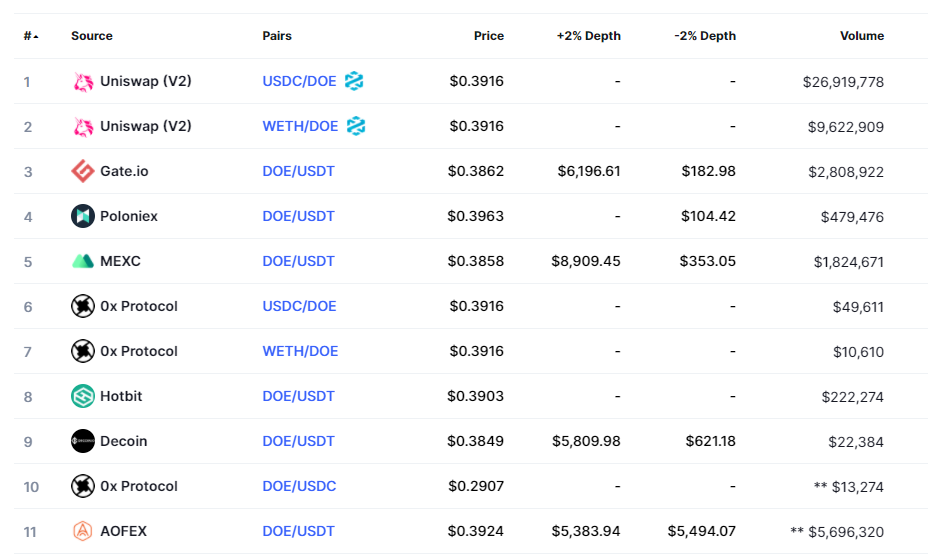The width and height of the screenshot is (928, 560).
Task: Open the DOE/USDC pair link
Action: coord(299,486)
